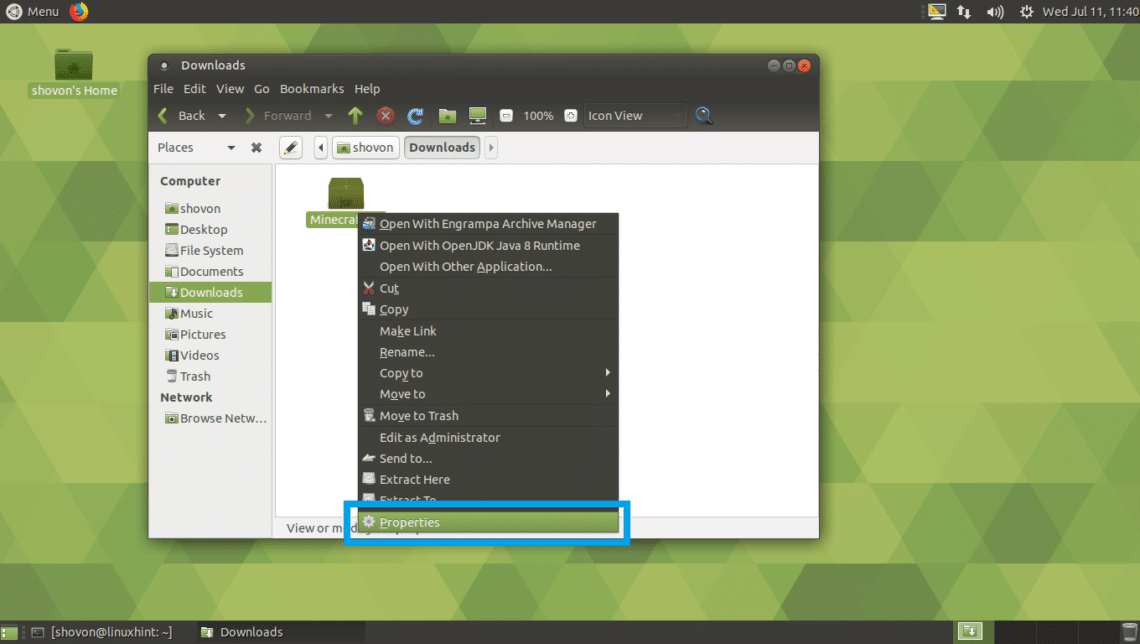Select the Minecraft file icon
1140x644 pixels.
345,193
